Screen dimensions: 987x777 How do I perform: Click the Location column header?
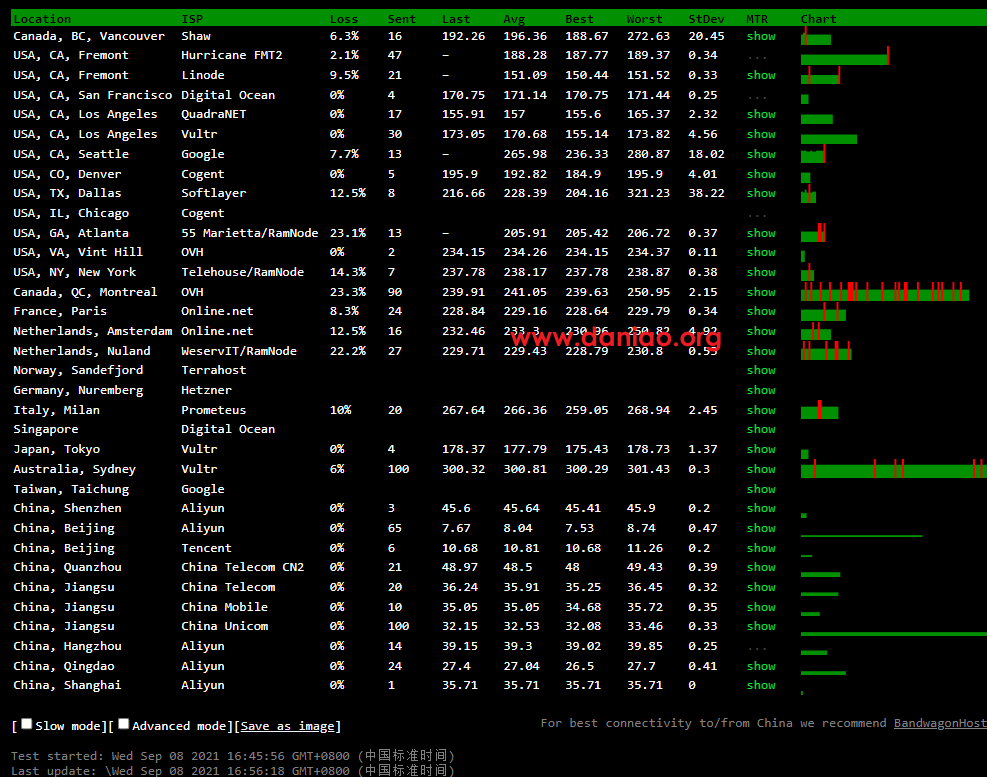(42, 19)
